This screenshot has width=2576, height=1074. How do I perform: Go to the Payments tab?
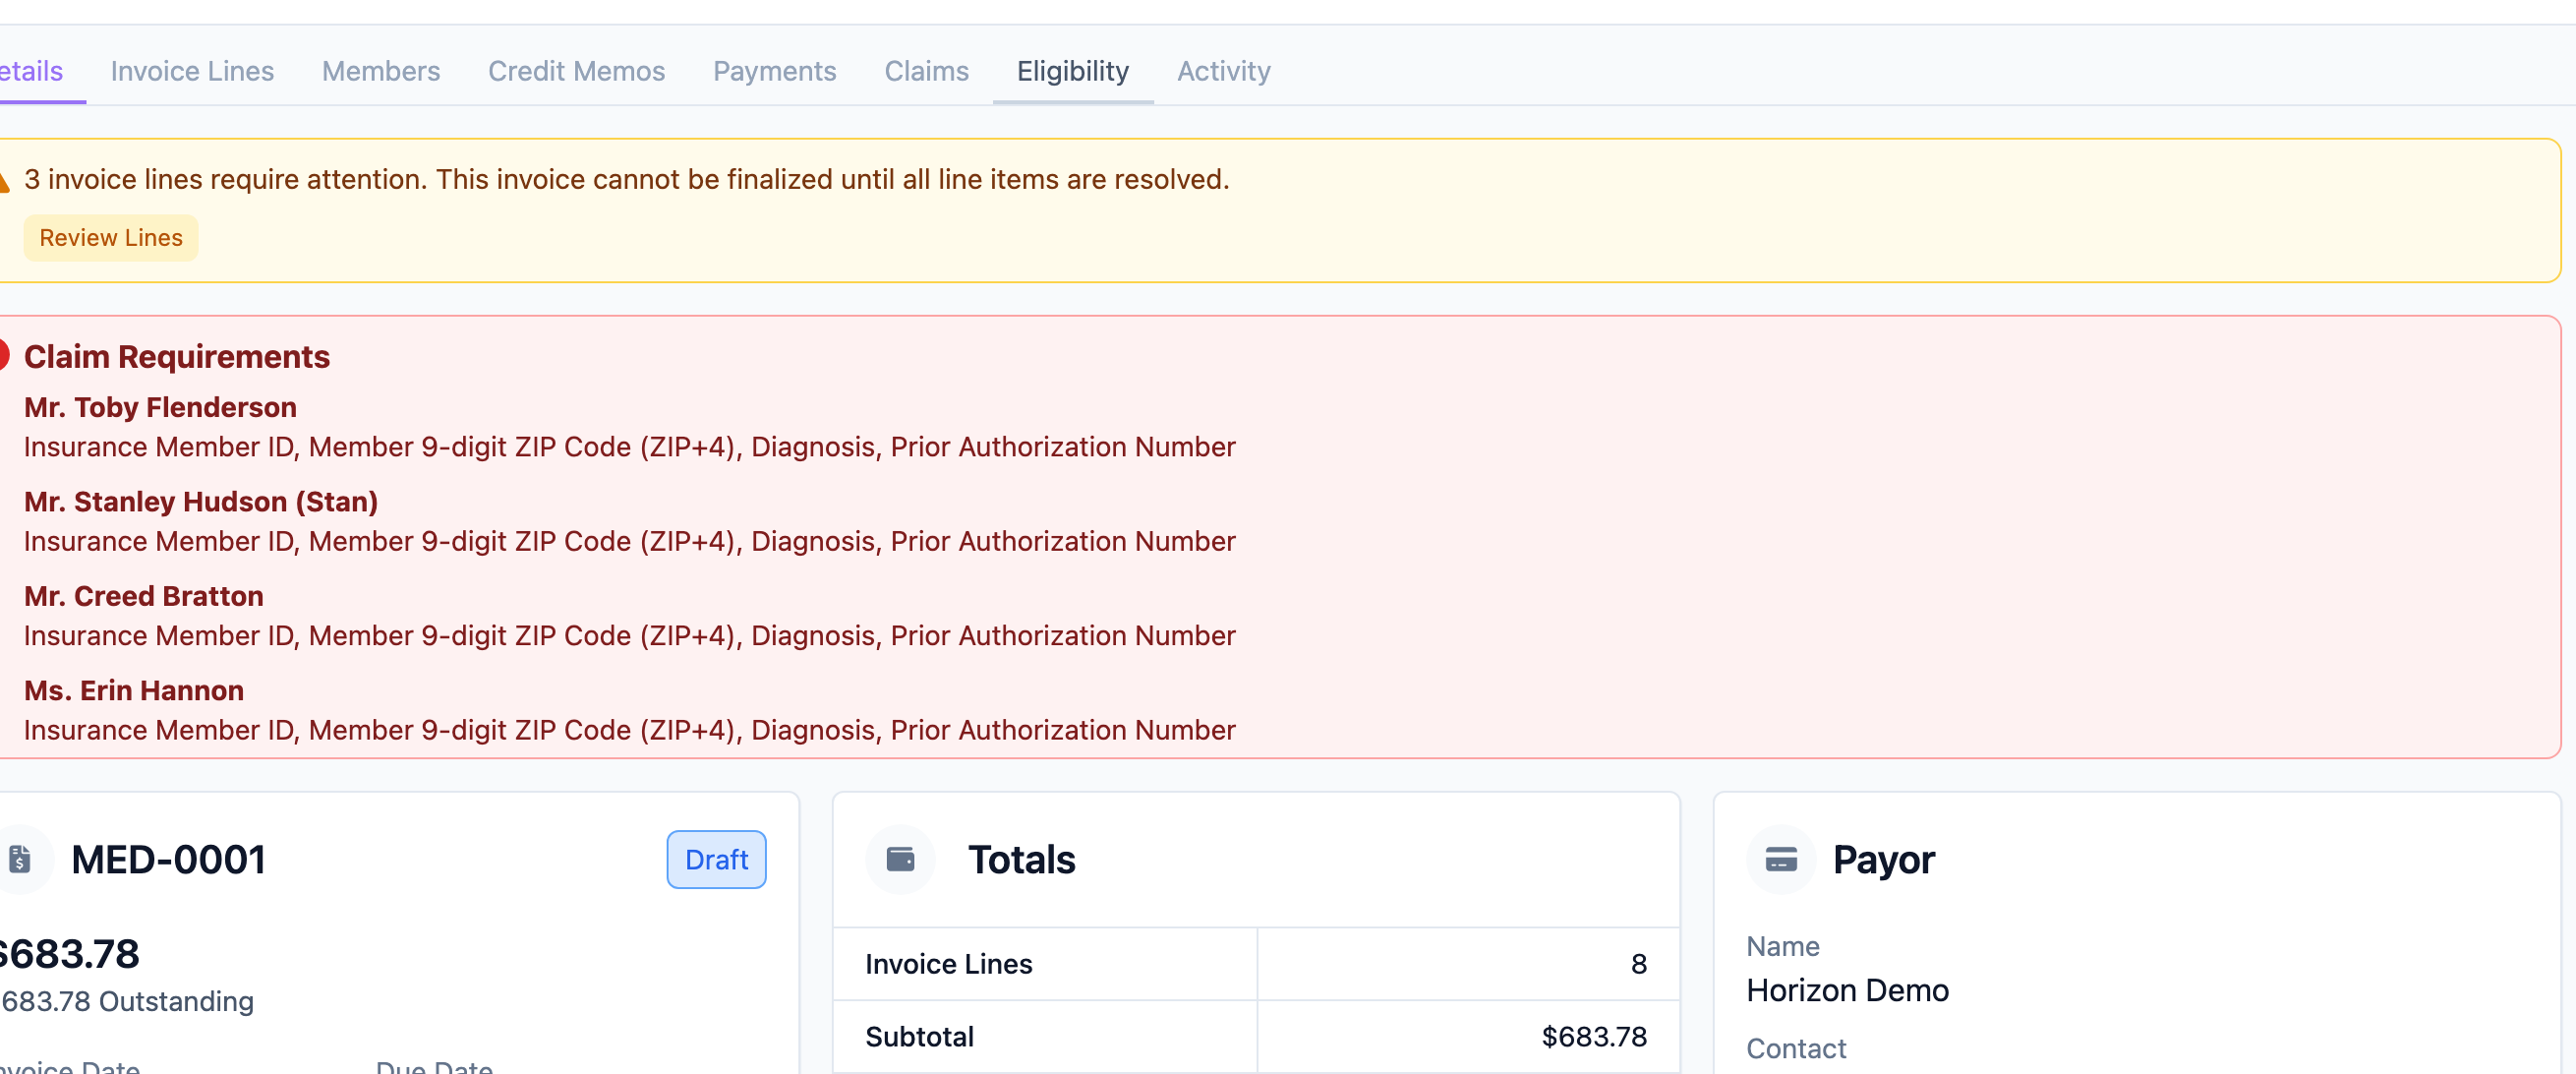coord(774,71)
